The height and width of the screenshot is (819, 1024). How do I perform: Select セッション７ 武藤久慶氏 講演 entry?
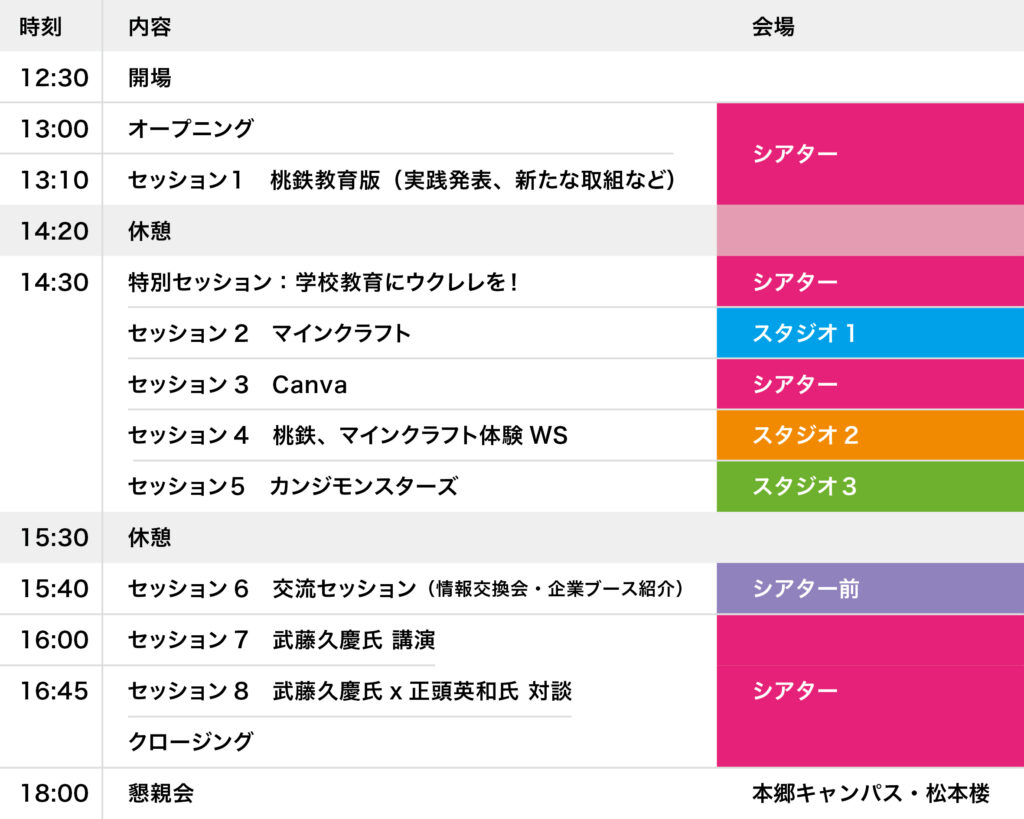tap(282, 640)
